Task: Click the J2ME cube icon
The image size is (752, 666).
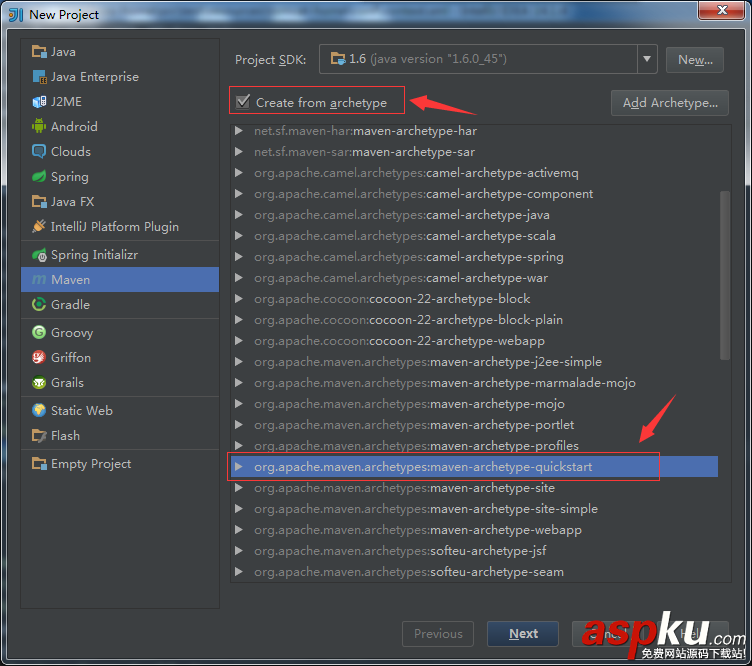Action: coord(39,102)
